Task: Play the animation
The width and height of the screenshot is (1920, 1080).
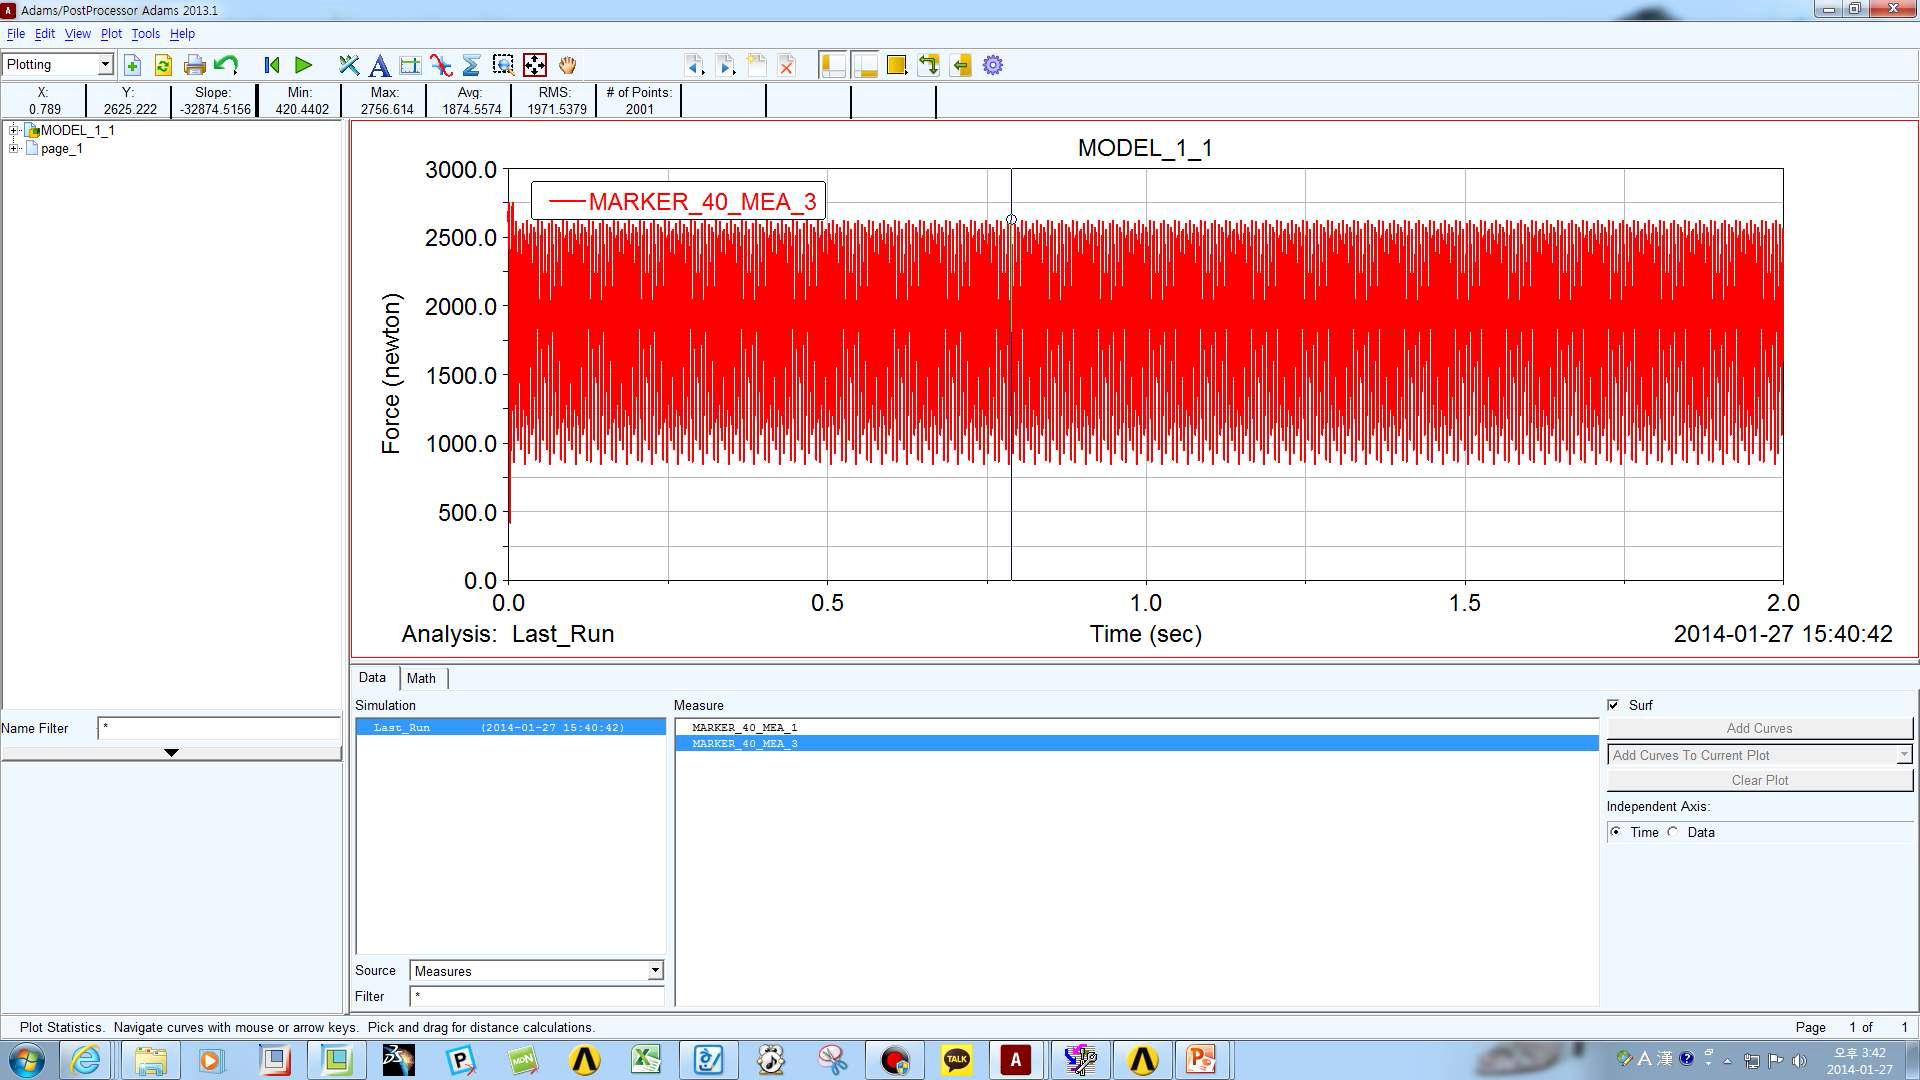Action: tap(303, 66)
